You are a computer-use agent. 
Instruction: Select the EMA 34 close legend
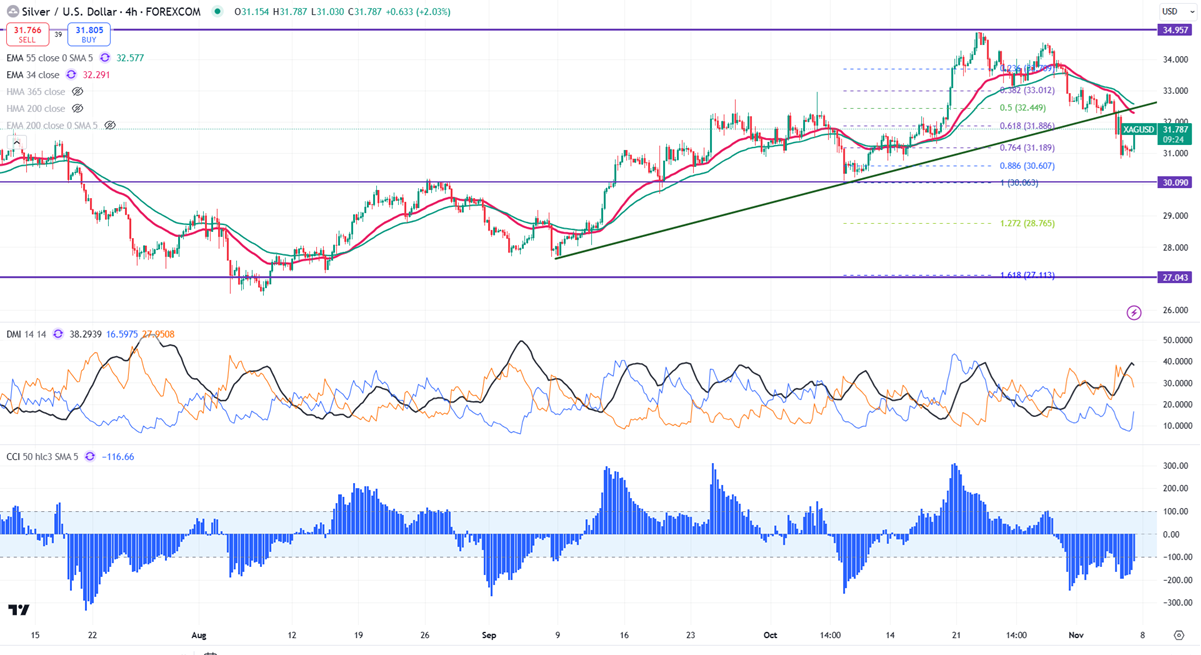[x=33, y=74]
